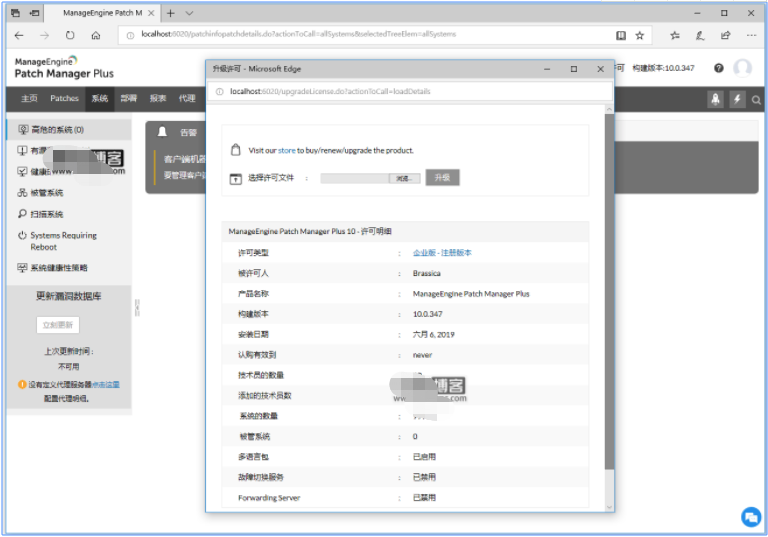This screenshot has height=537, width=768.
Task: Open the help question mark icon
Action: click(719, 68)
